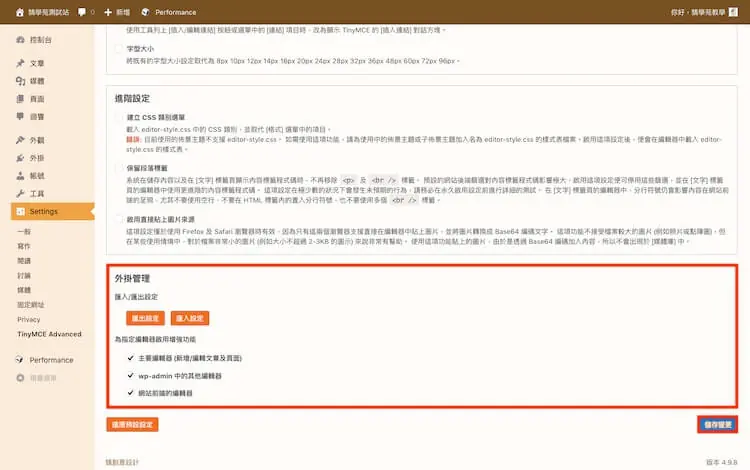Click the 匯入設定 import button
The height and width of the screenshot is (470, 750).
[190, 318]
